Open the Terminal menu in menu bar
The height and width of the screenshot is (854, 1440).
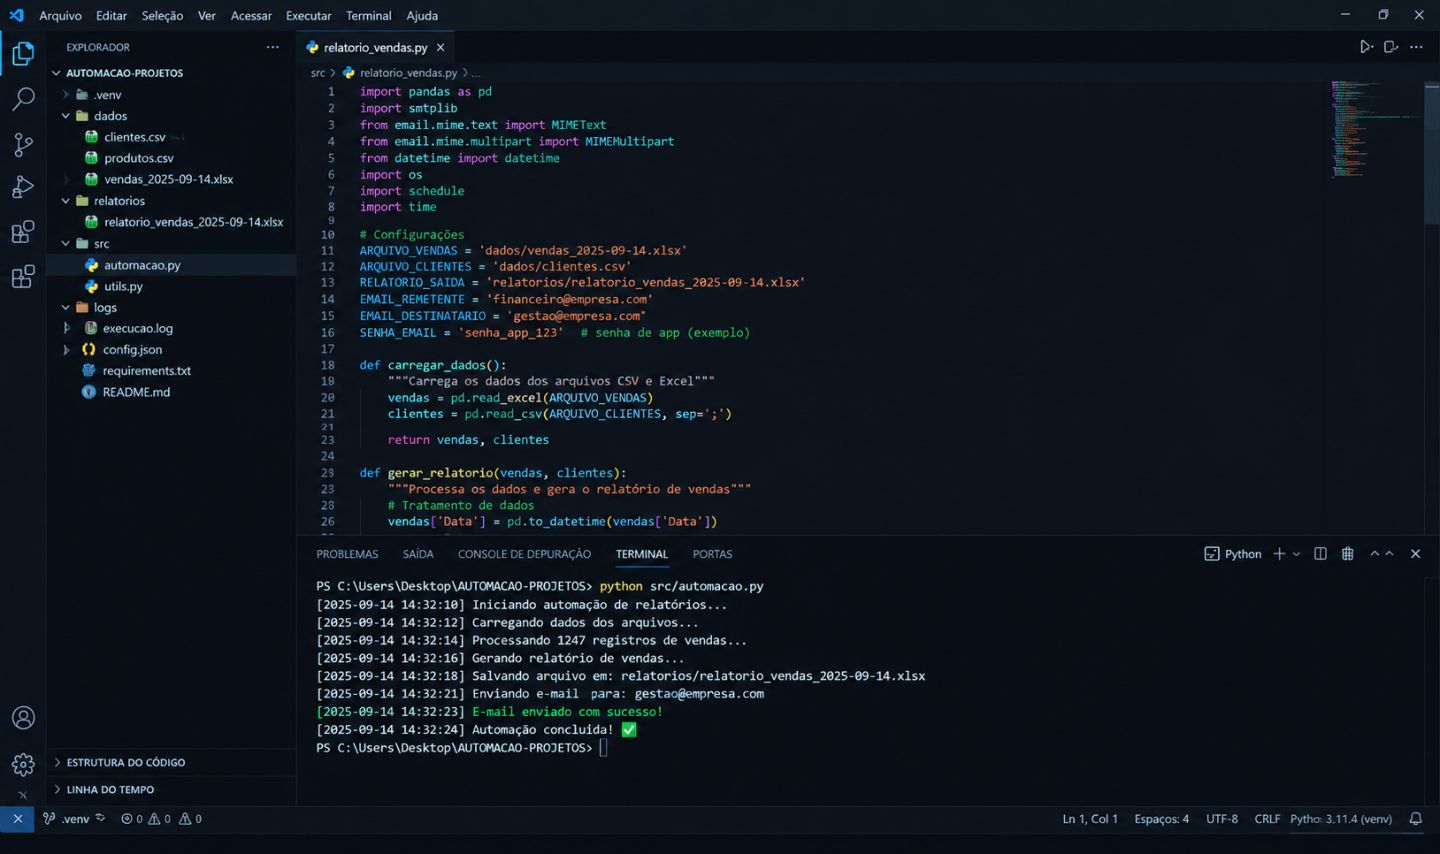pyautogui.click(x=368, y=15)
